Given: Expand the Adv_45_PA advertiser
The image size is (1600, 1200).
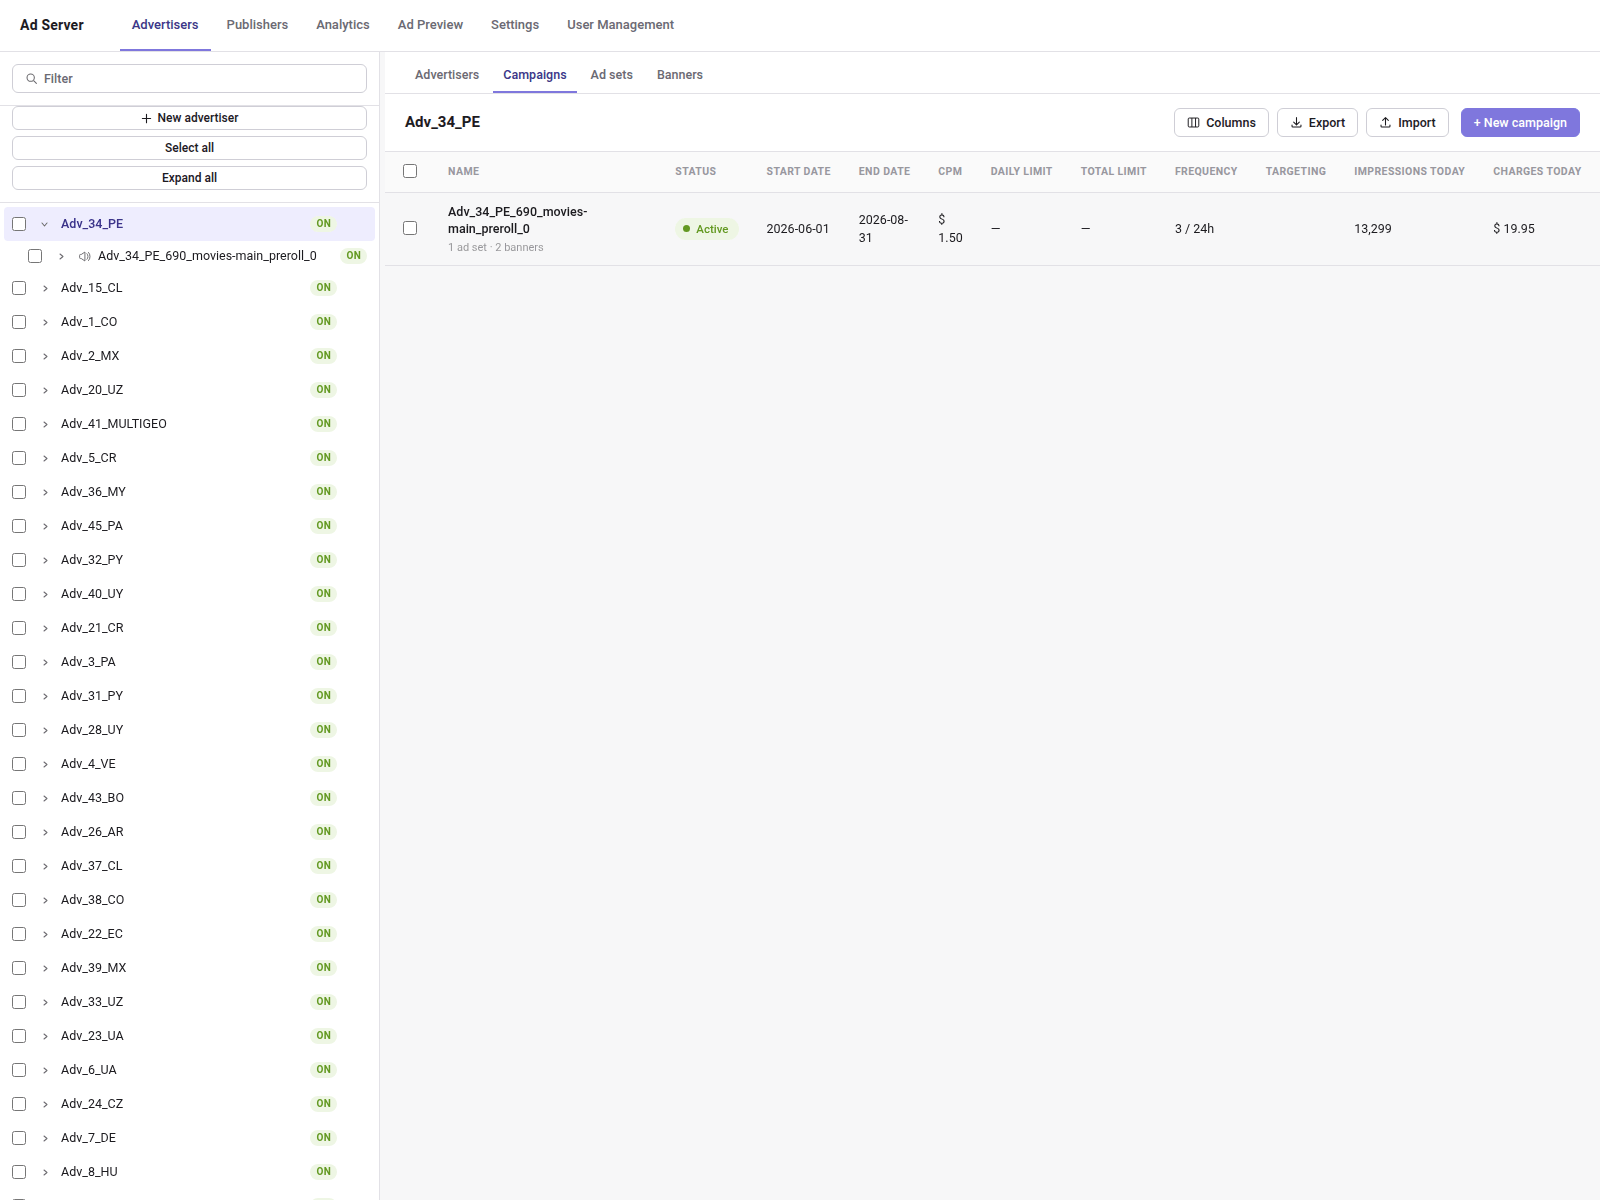Looking at the screenshot, I should (x=45, y=526).
